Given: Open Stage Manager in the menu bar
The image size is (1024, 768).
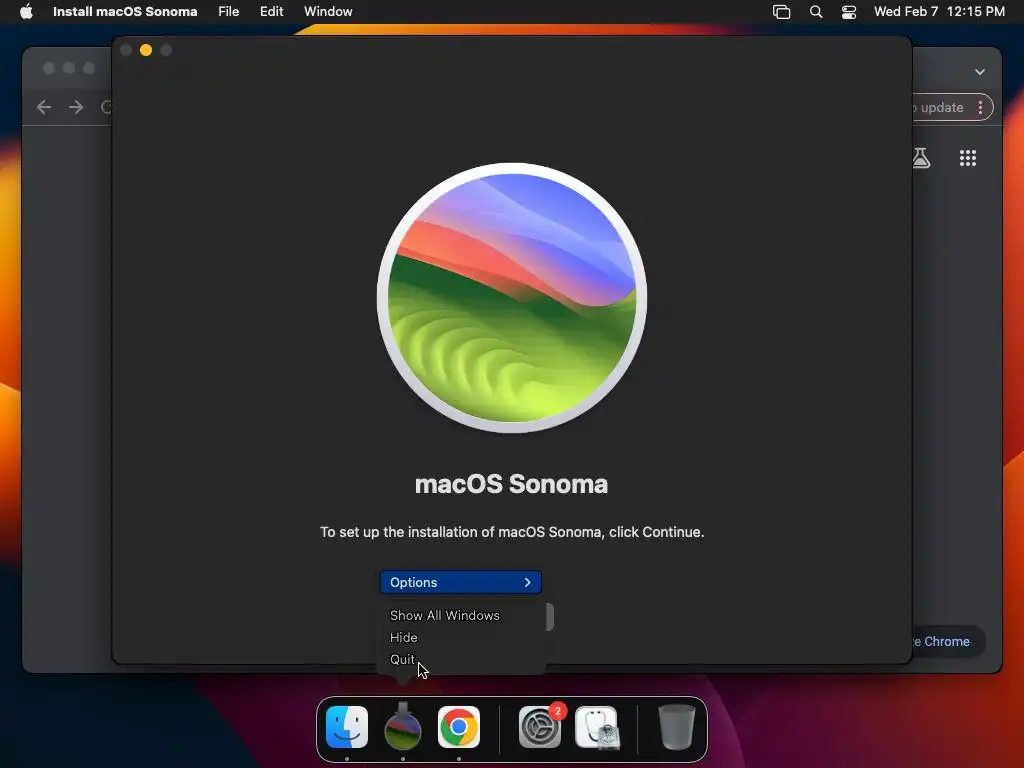Looking at the screenshot, I should [782, 11].
